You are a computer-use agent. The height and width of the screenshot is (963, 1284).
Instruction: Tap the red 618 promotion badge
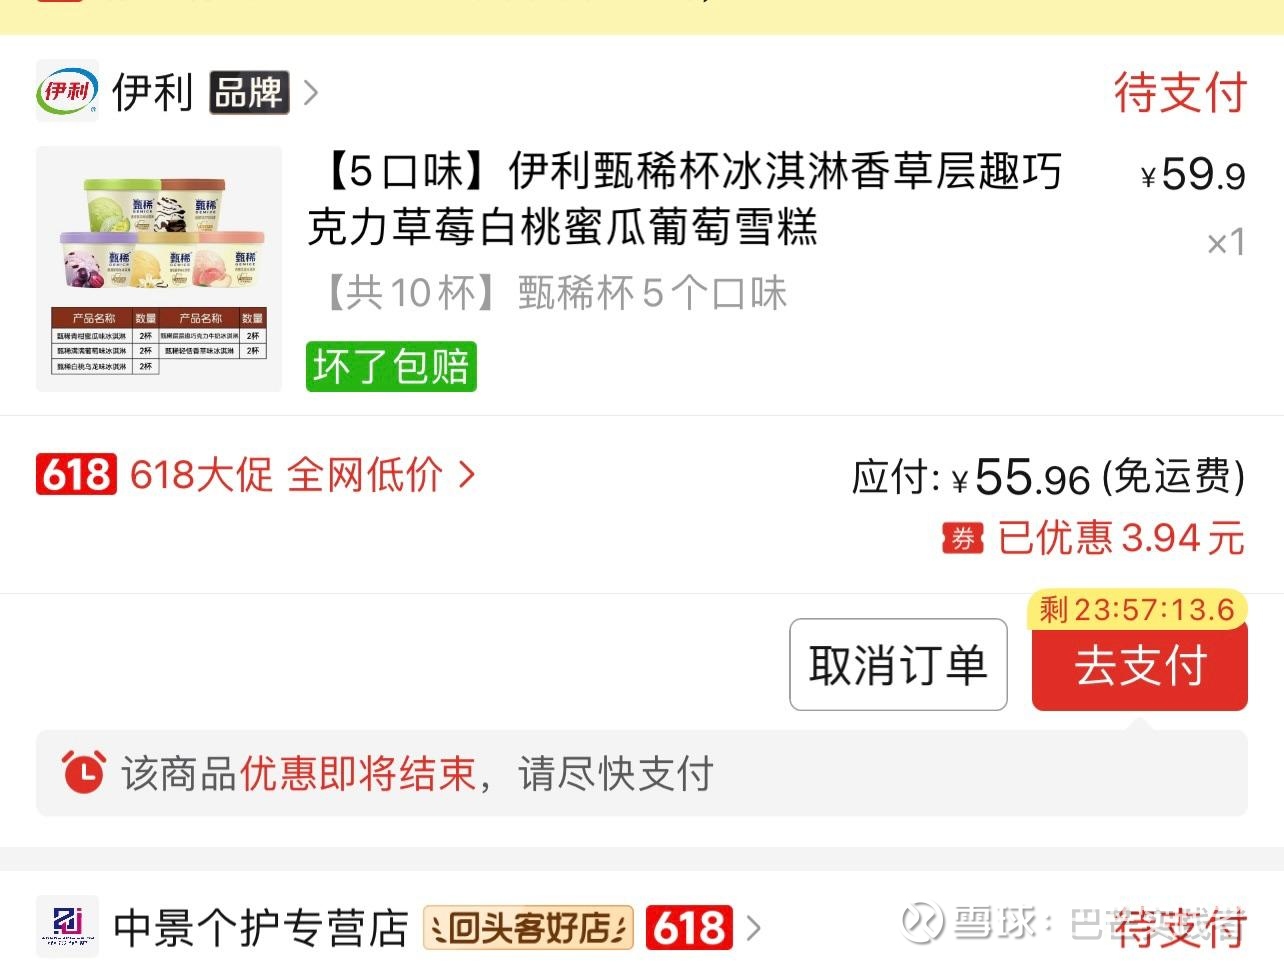pyautogui.click(x=76, y=474)
